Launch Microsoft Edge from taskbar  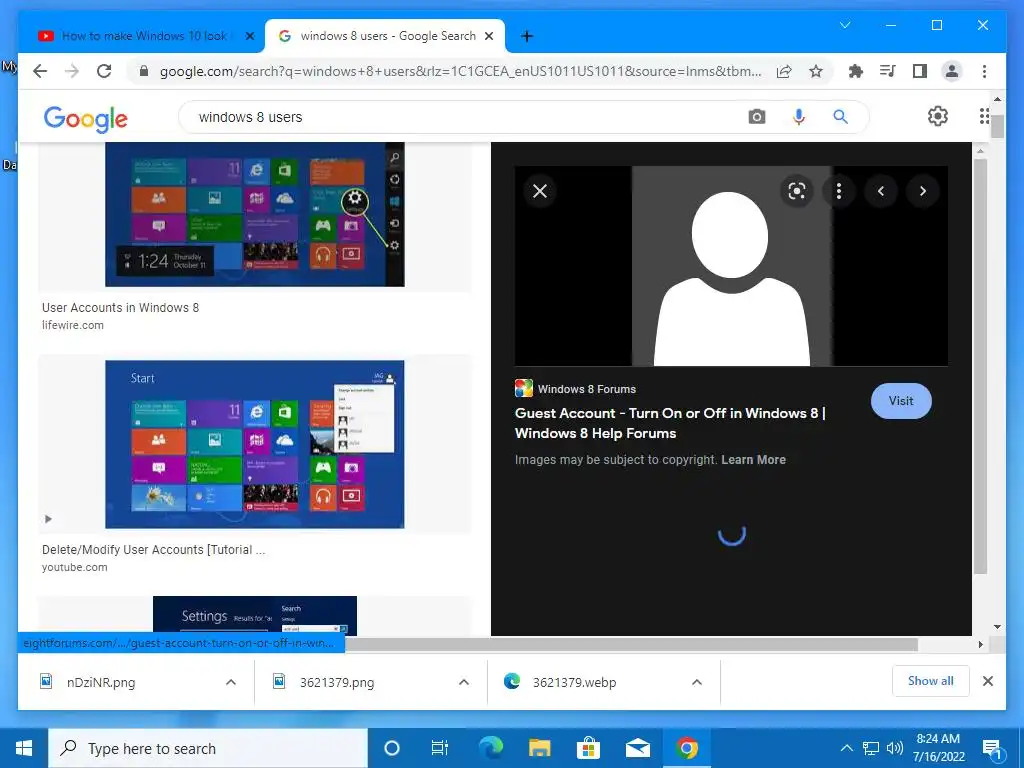[x=490, y=748]
